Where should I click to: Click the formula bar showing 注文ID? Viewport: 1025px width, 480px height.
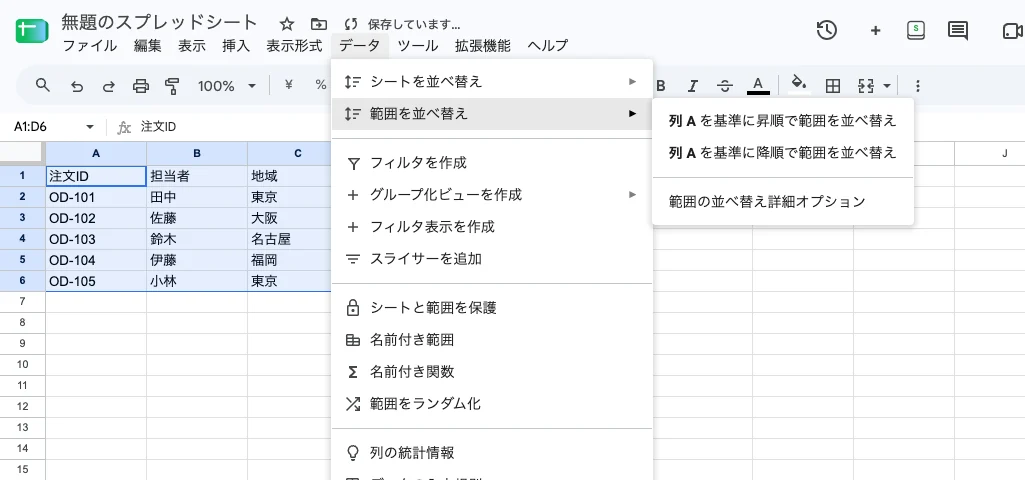[158, 127]
